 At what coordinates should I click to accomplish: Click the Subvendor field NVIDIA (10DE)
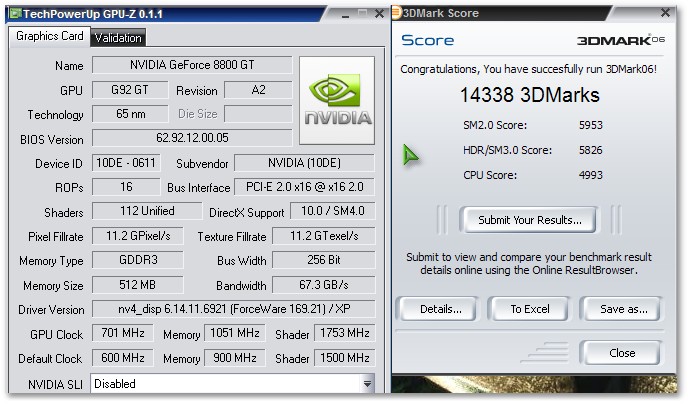pos(305,163)
